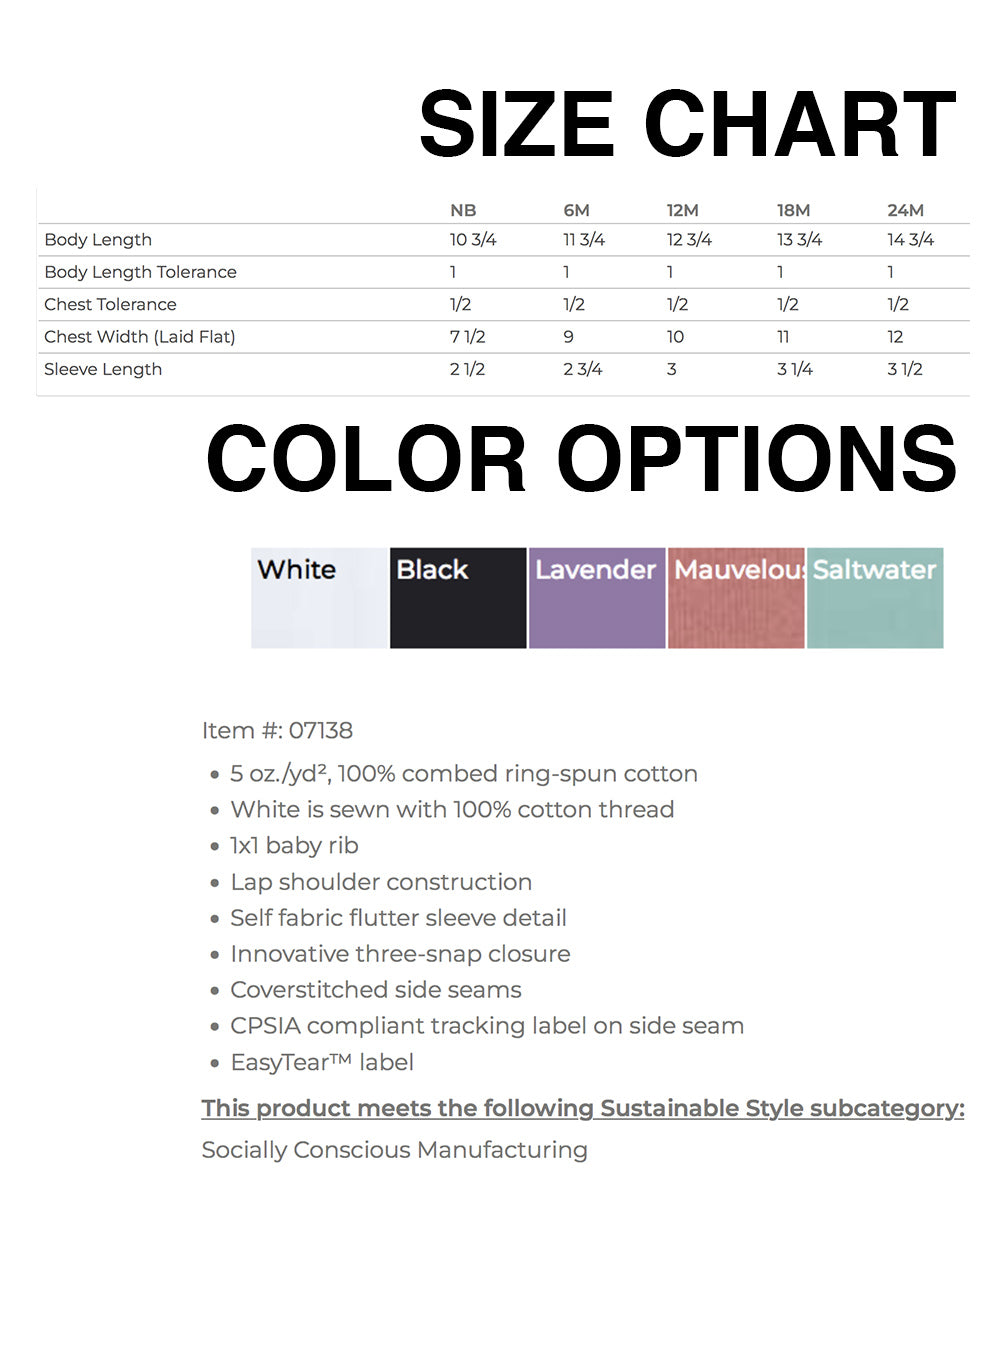Click the 18M size column header

793,210
